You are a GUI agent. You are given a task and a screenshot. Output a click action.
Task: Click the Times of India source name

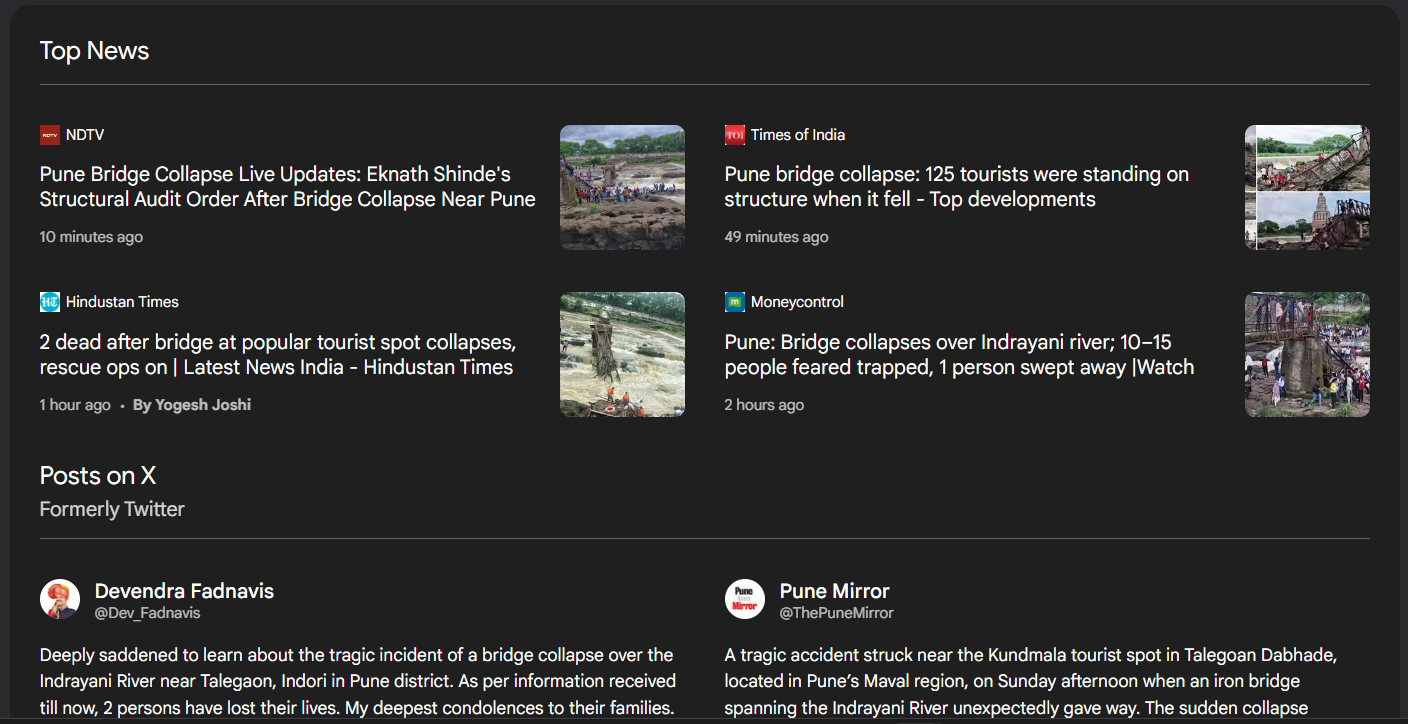click(x=798, y=135)
